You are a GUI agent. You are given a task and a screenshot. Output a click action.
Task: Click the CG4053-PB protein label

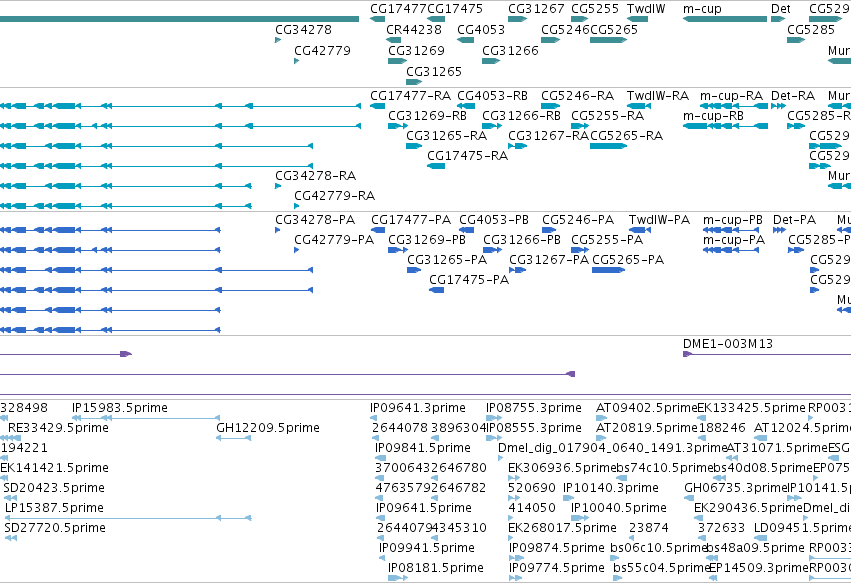[494, 220]
